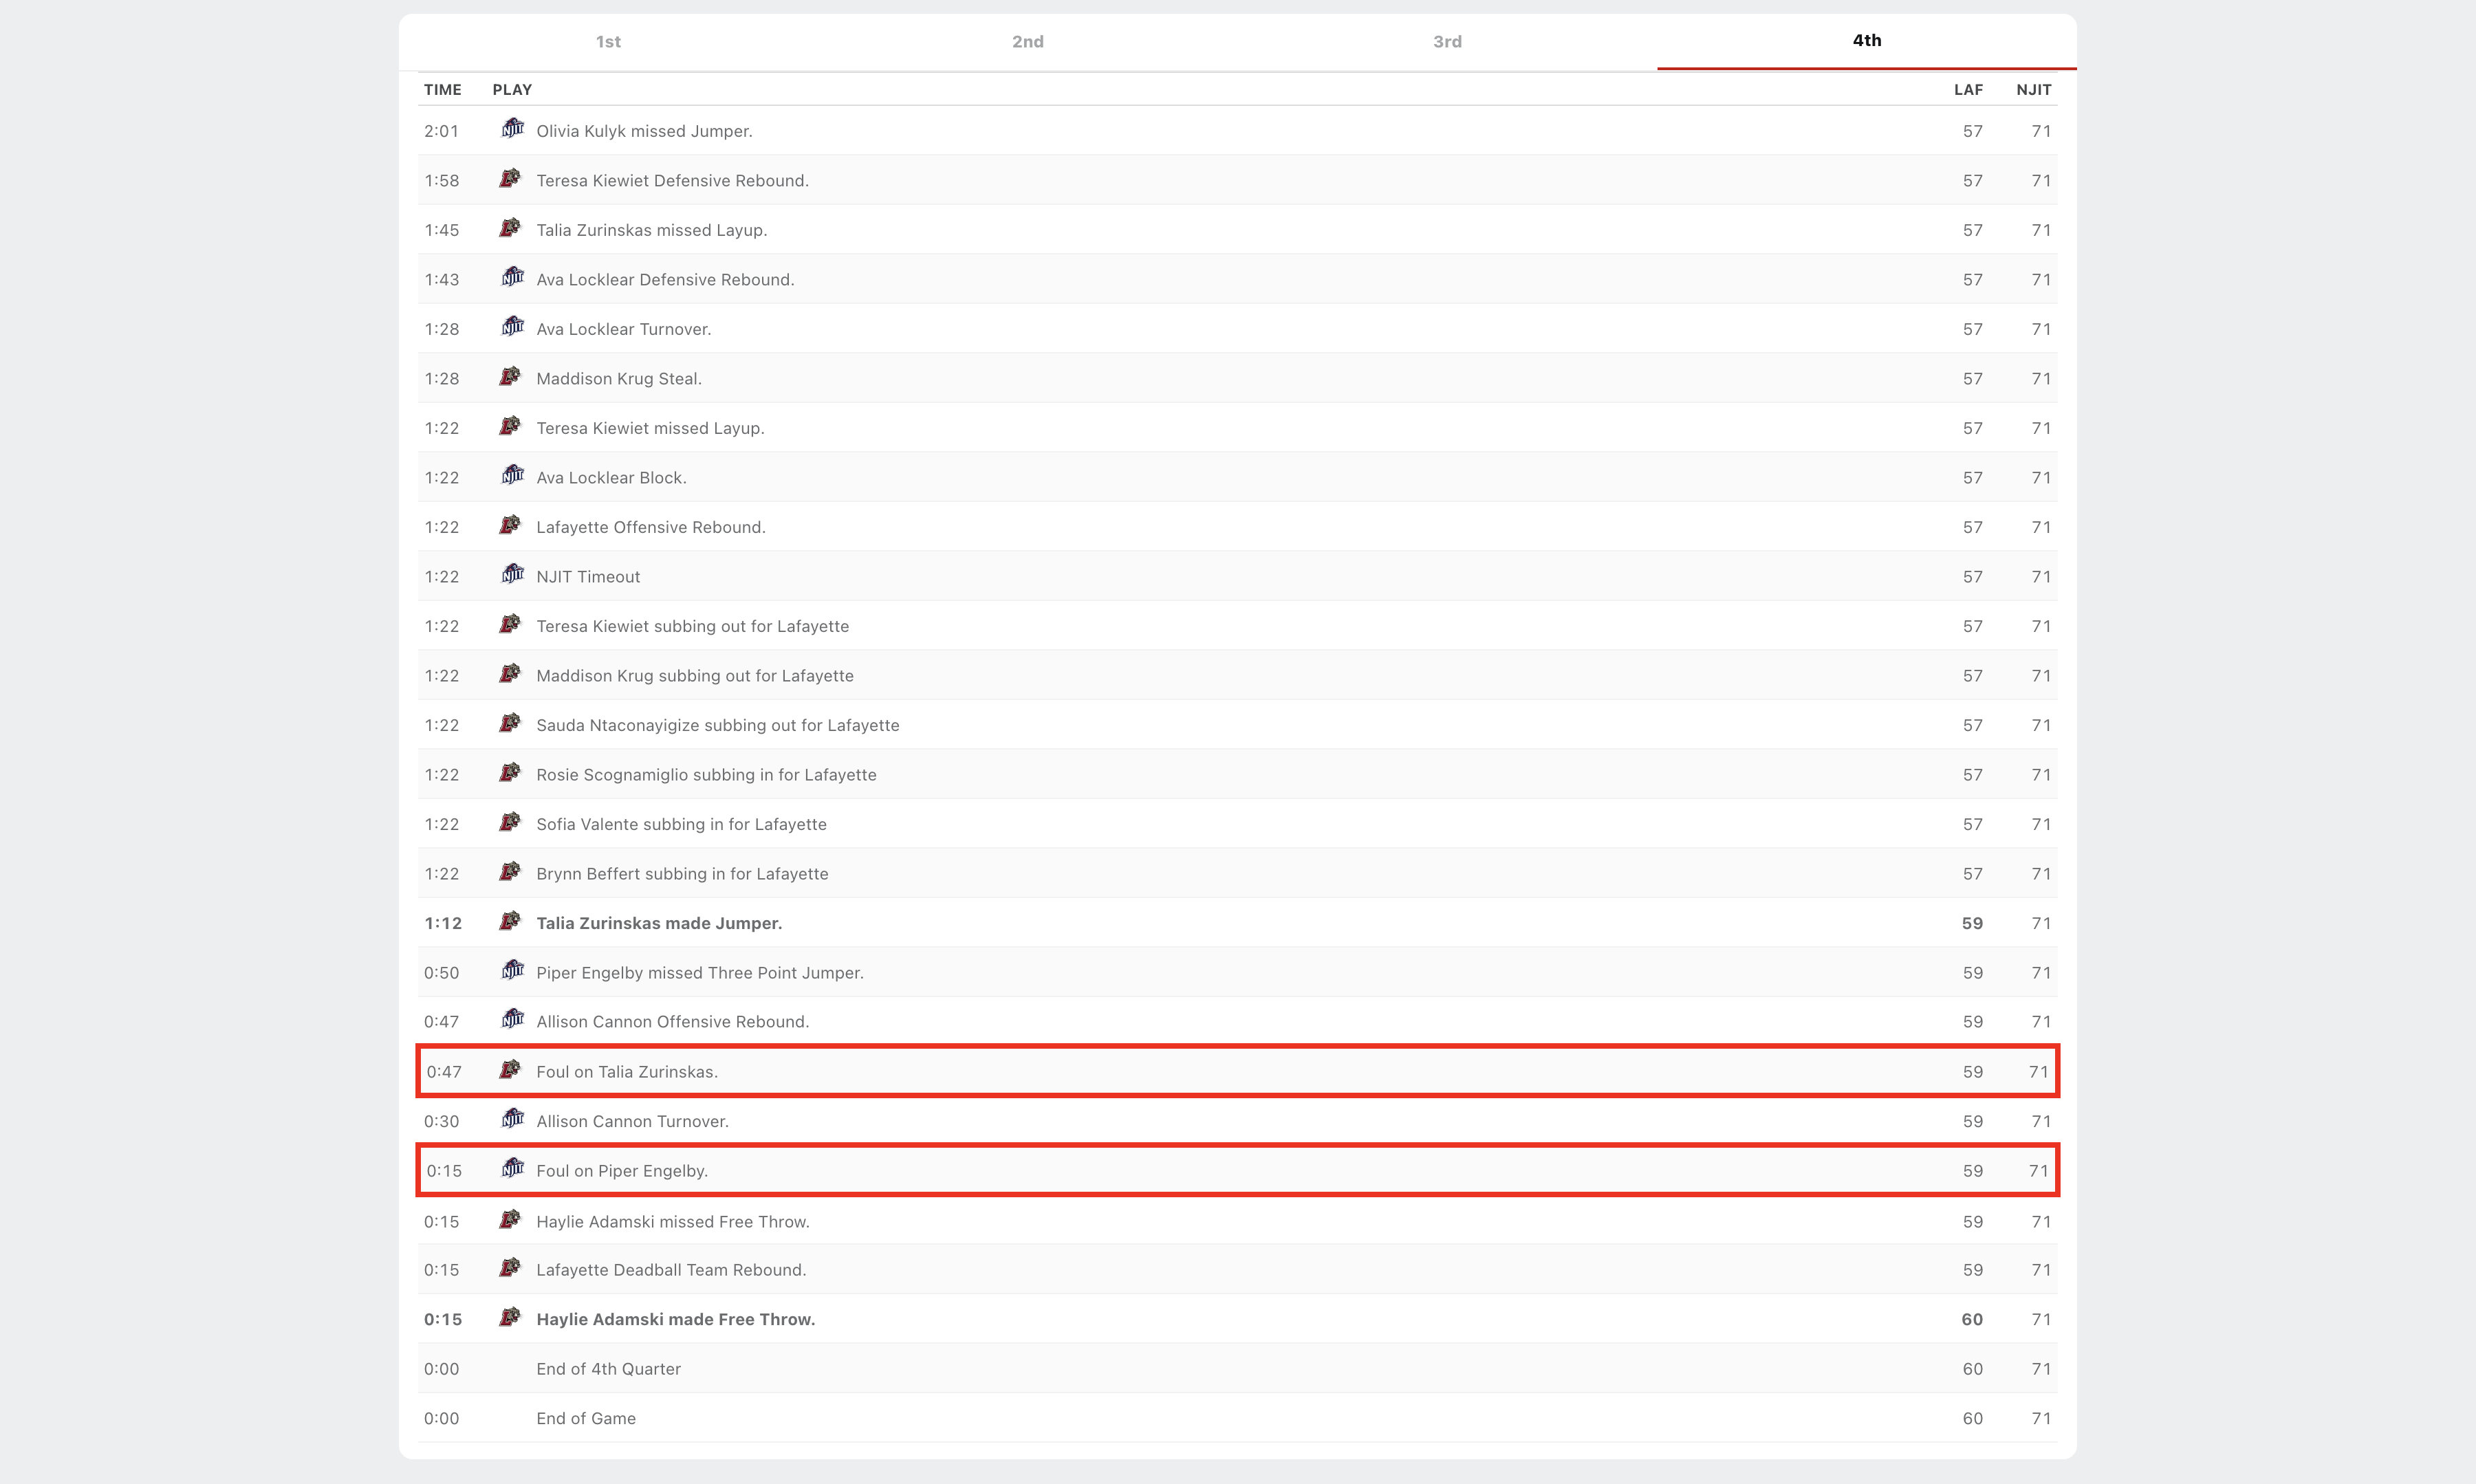Click Lafayette logo beside Haylie Adamski made Free Throw
Screen dimensions: 2476x1484
tap(510, 1317)
